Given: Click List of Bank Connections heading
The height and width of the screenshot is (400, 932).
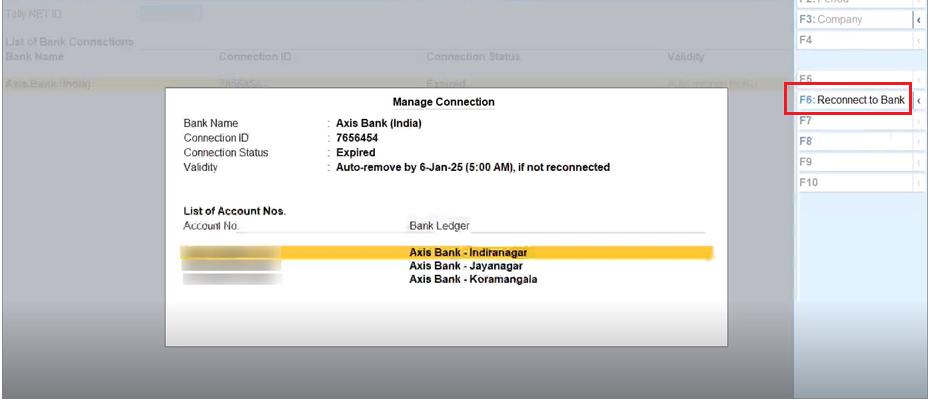Looking at the screenshot, I should coord(70,42).
